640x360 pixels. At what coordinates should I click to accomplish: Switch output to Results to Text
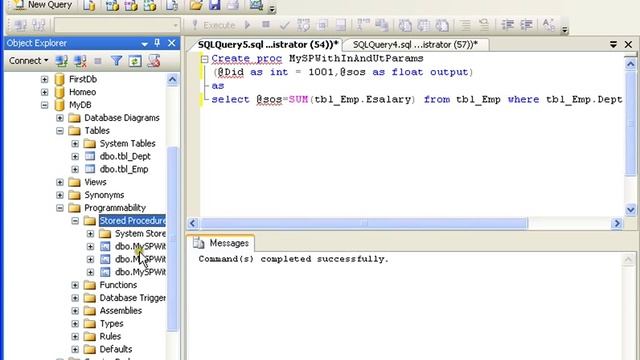pyautogui.click(x=405, y=25)
